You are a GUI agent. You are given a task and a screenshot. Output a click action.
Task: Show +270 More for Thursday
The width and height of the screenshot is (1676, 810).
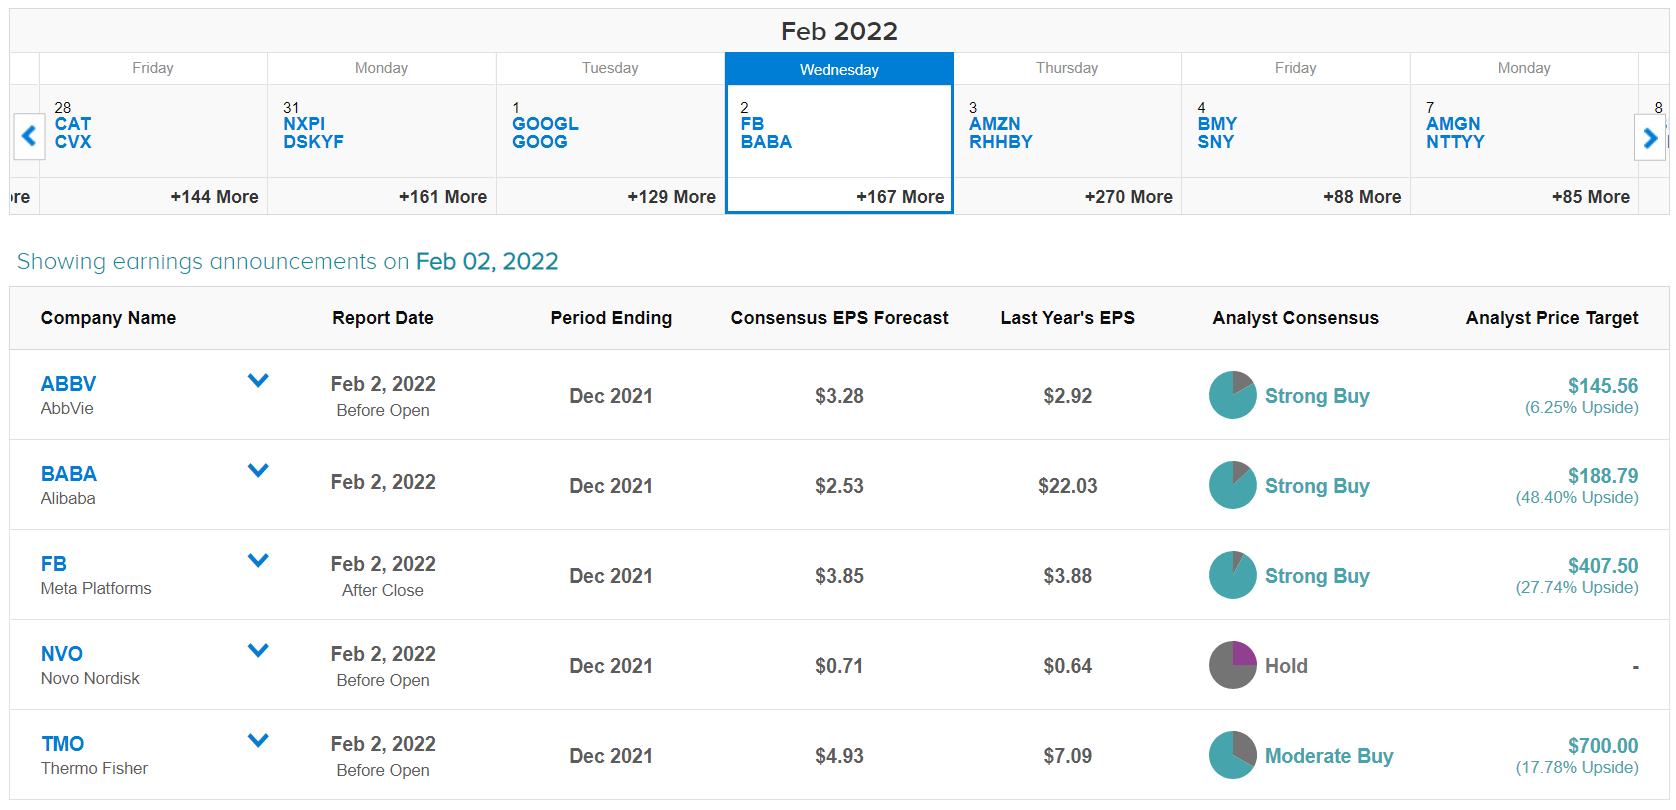(x=1128, y=197)
